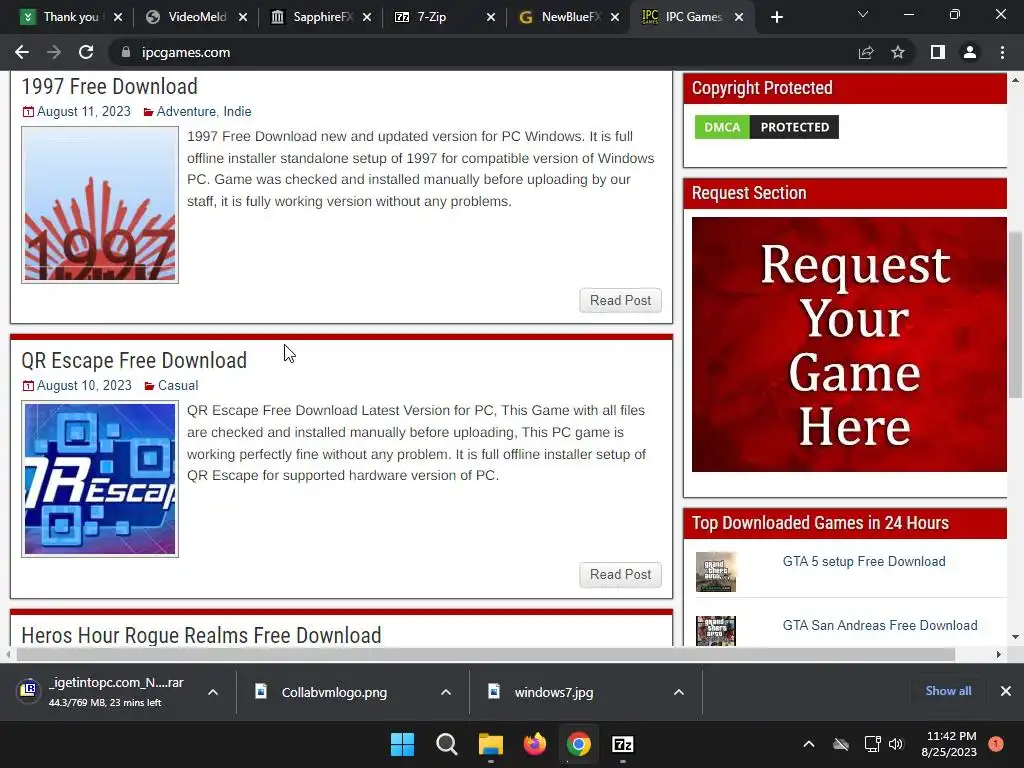Click the vertical page scrollbar
The height and width of the screenshot is (768, 1024).
click(1016, 315)
